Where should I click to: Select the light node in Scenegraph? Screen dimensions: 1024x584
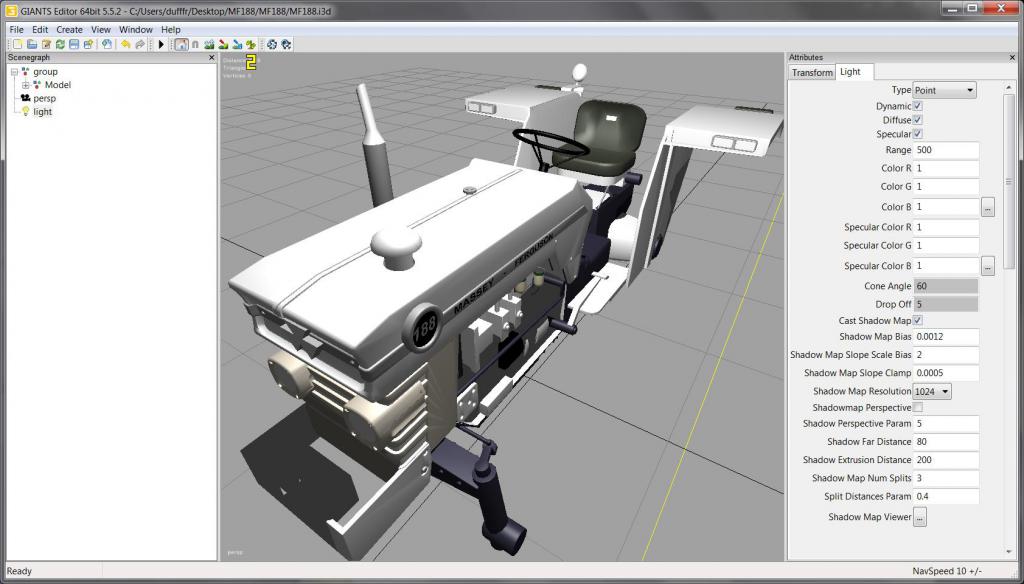42,112
